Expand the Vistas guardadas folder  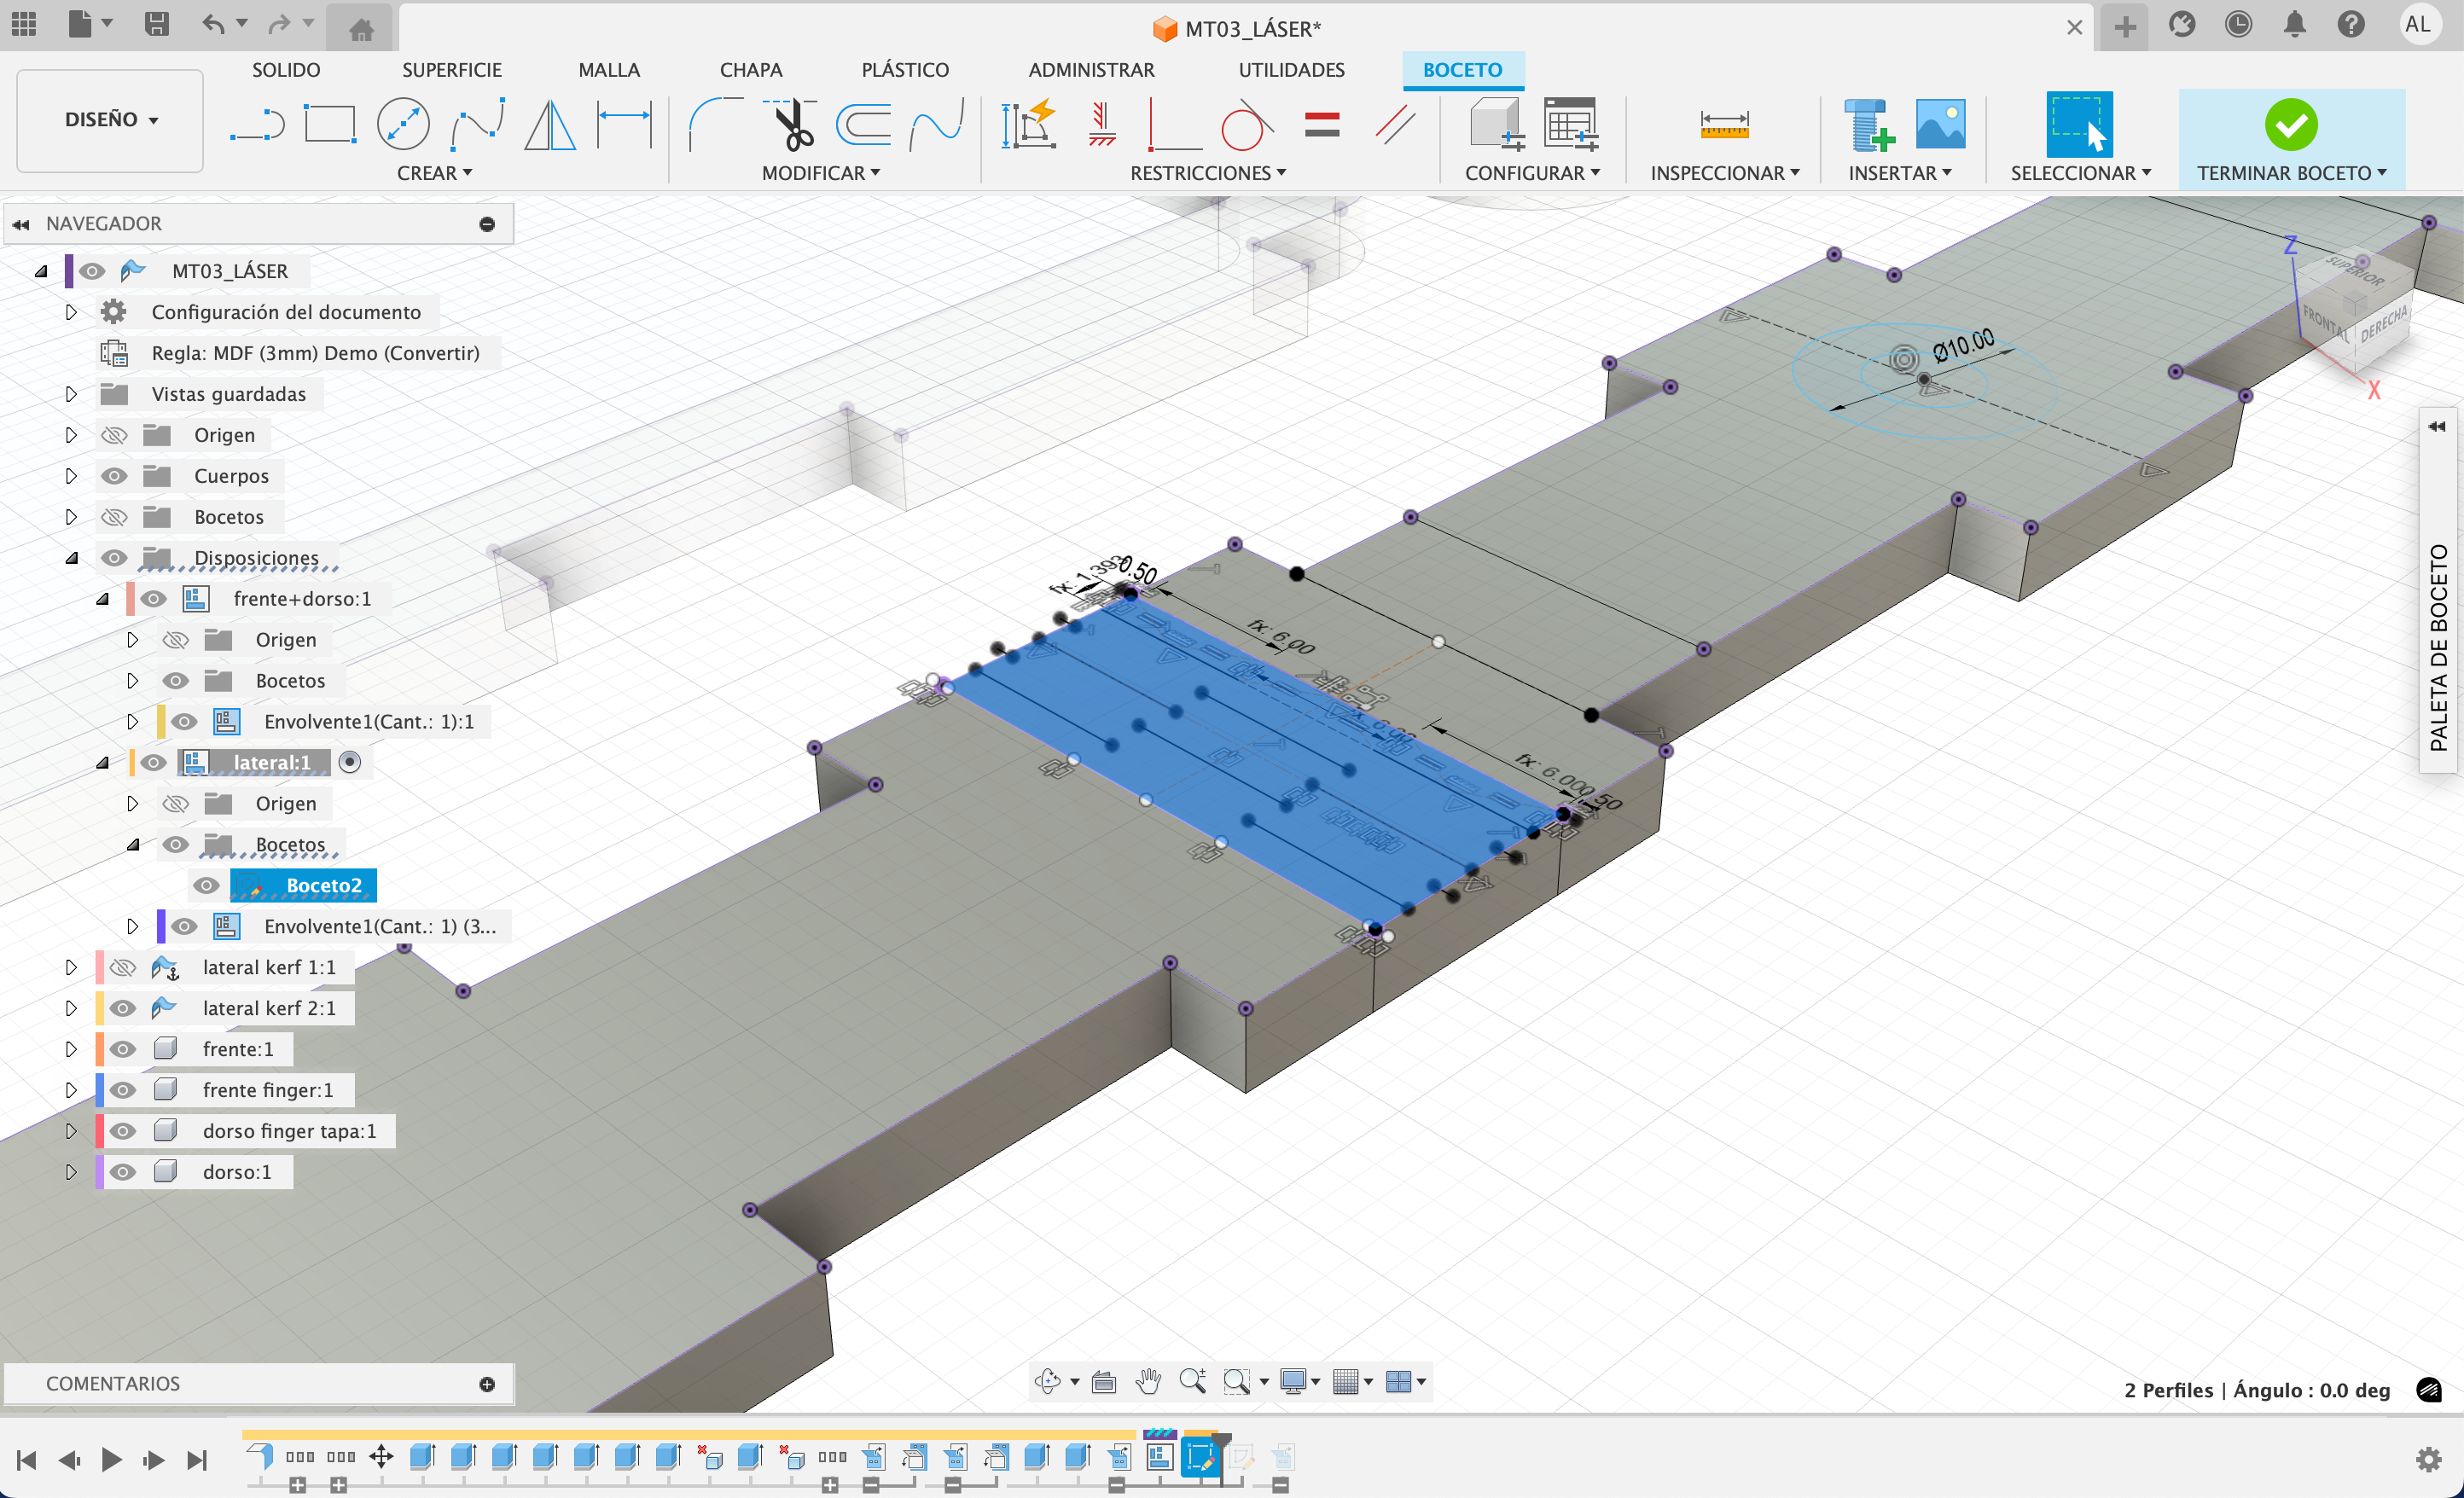coord(71,394)
